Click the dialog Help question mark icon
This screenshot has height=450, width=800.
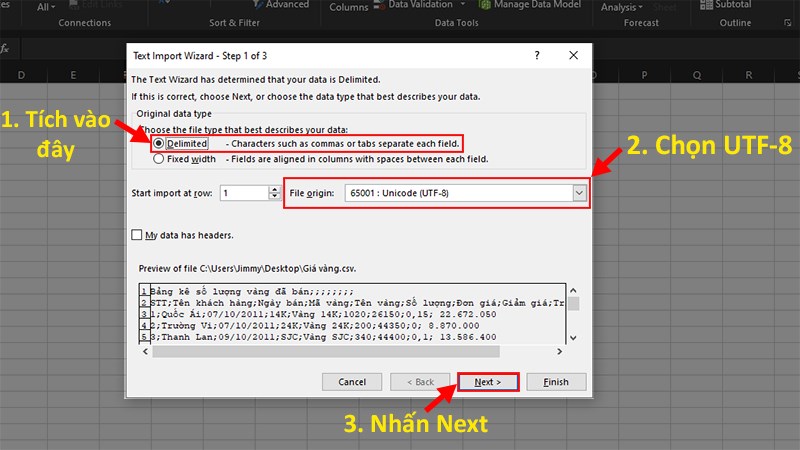click(537, 57)
